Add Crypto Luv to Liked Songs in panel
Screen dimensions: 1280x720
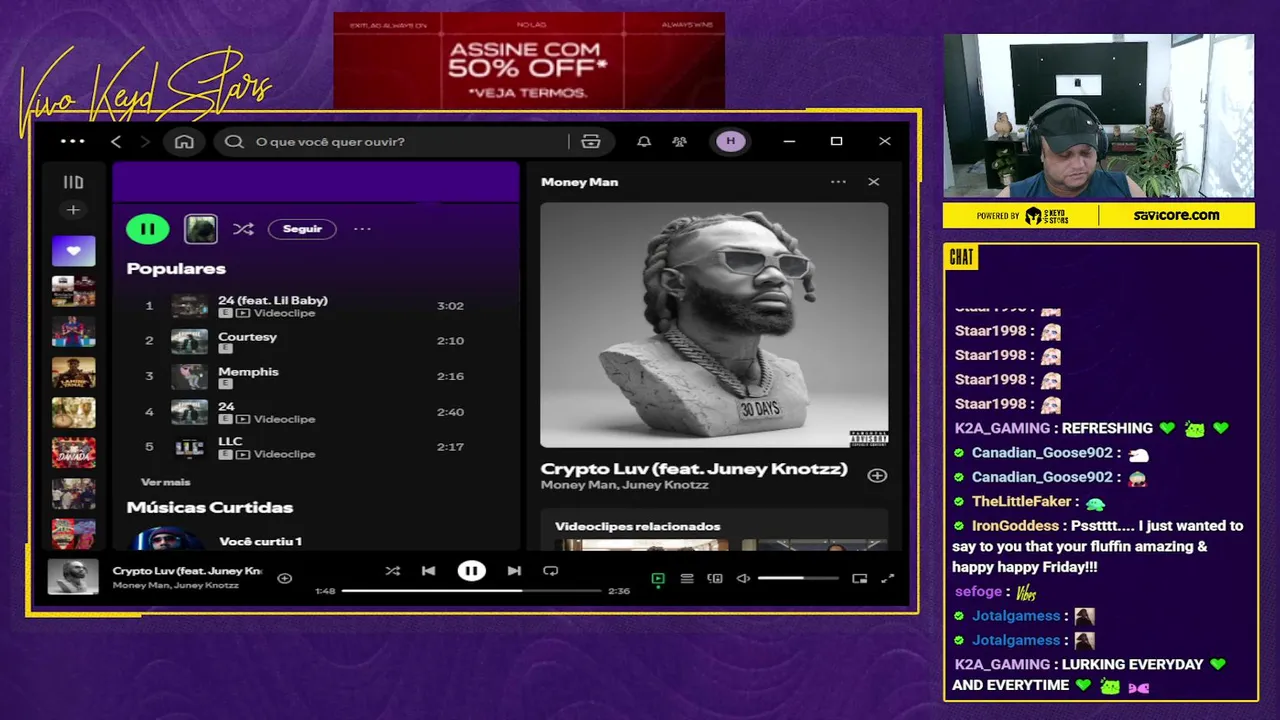pyautogui.click(x=877, y=476)
